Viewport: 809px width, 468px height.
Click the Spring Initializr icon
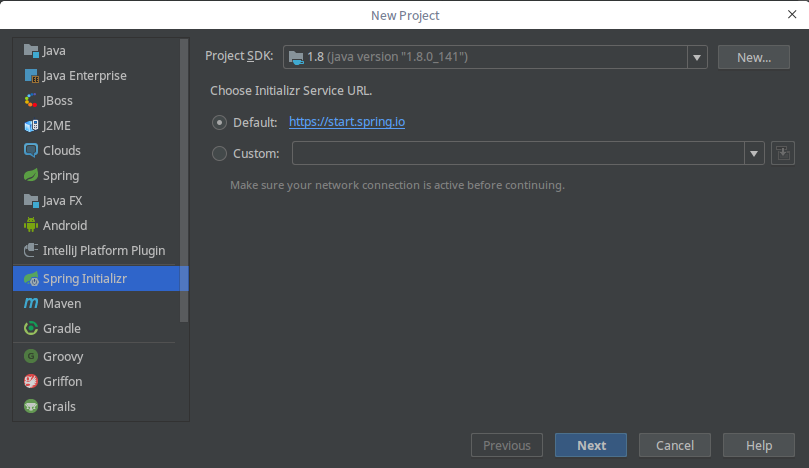pyautogui.click(x=31, y=279)
